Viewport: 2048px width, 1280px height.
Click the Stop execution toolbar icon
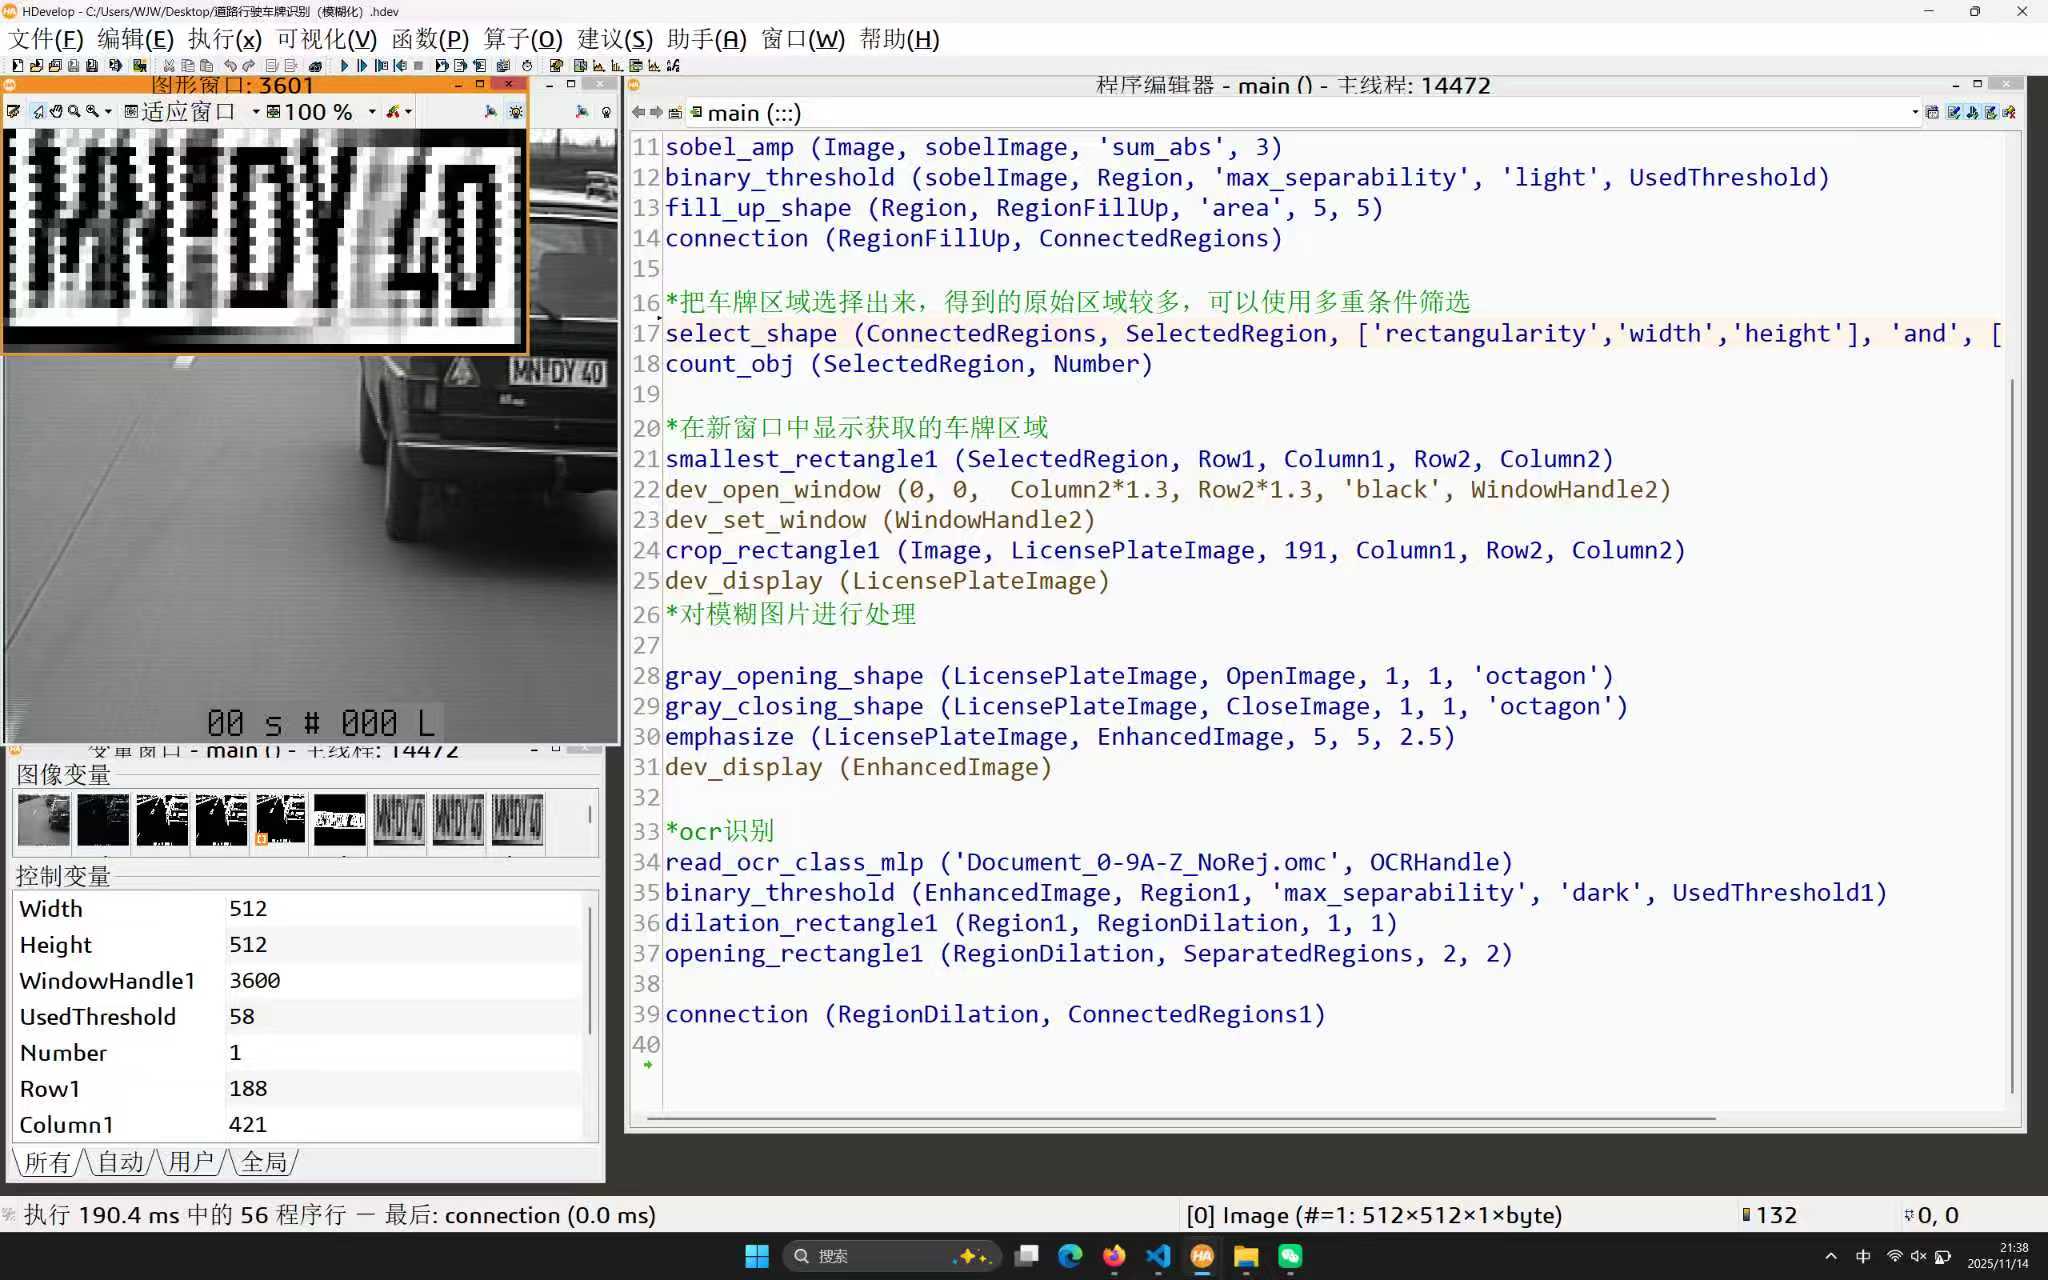(x=418, y=66)
